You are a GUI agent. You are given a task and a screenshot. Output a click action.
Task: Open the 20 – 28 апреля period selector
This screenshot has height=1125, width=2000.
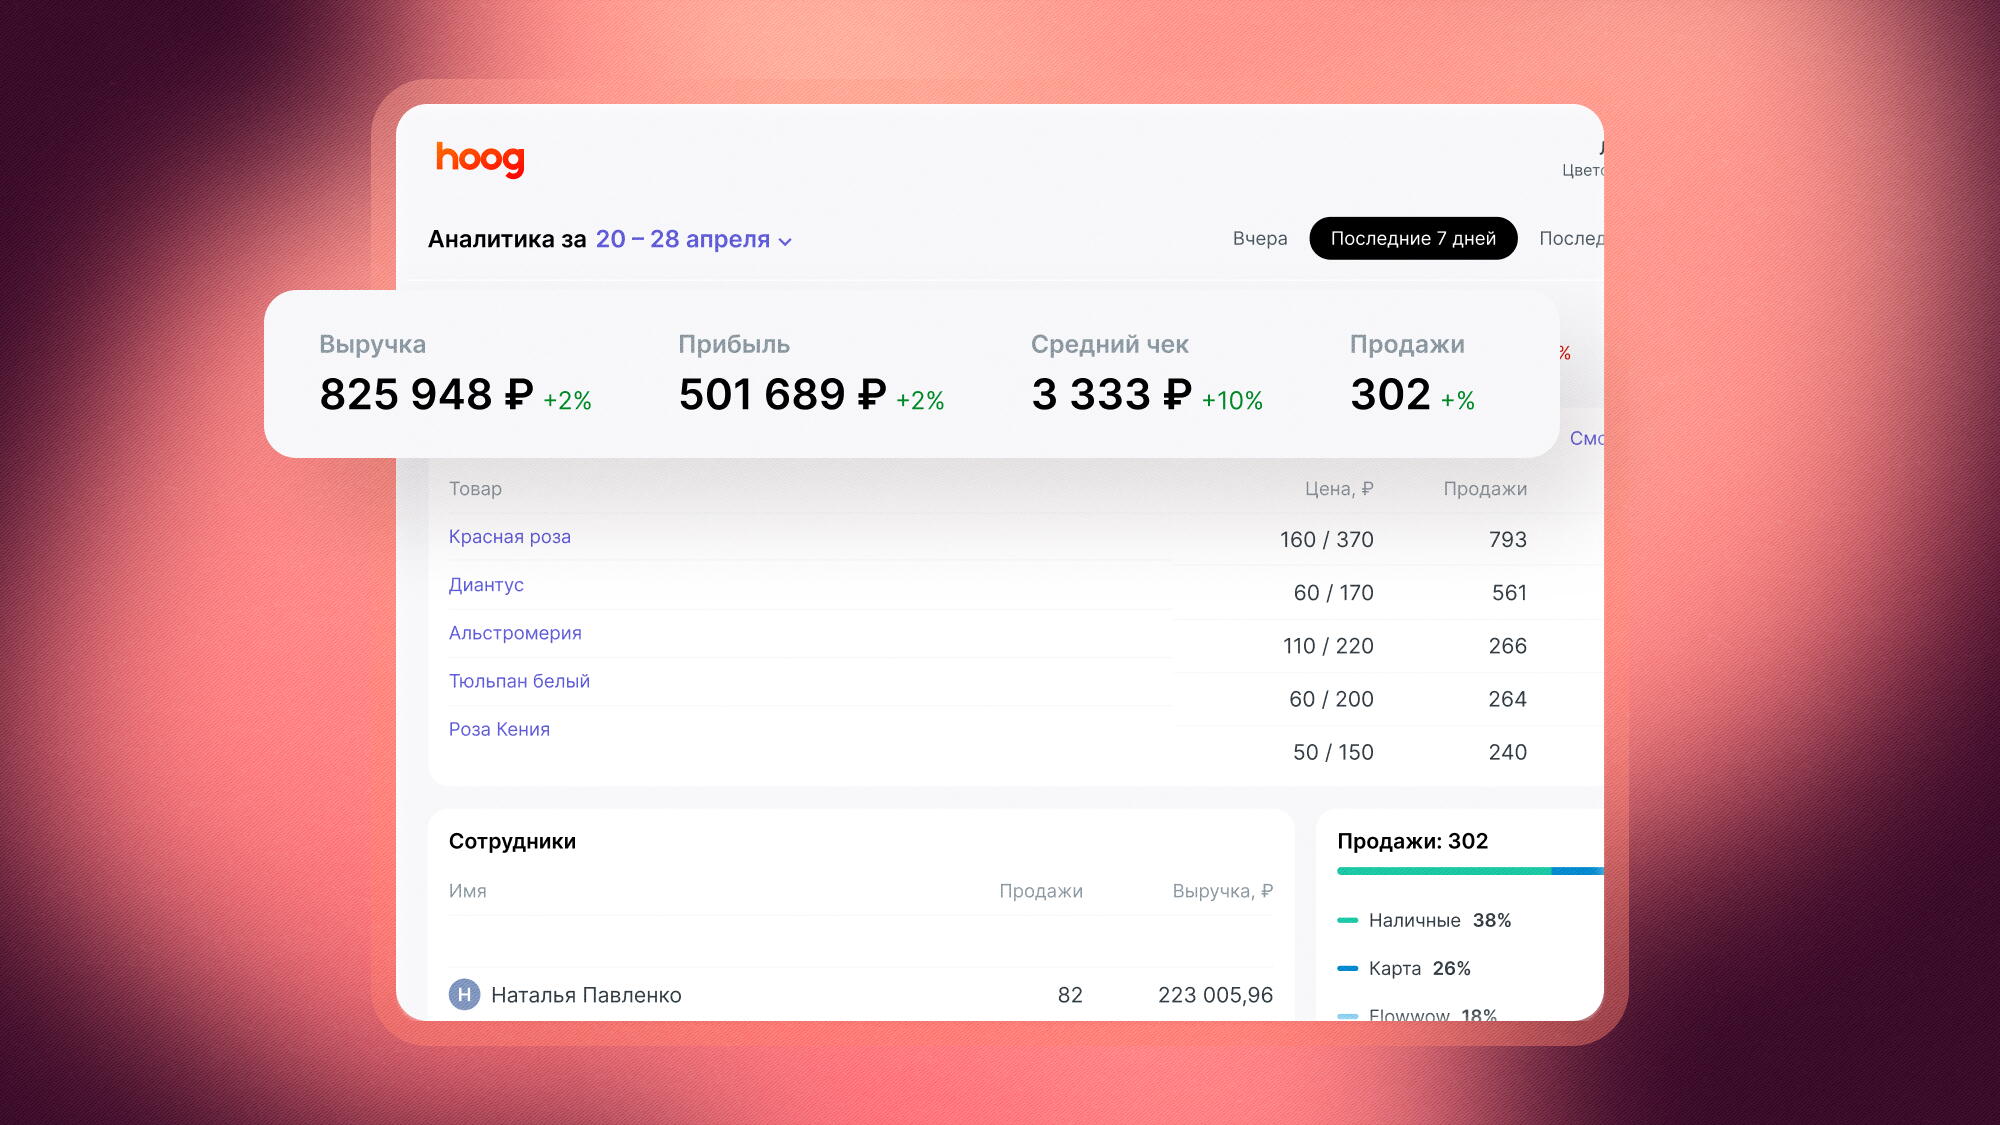coord(682,239)
